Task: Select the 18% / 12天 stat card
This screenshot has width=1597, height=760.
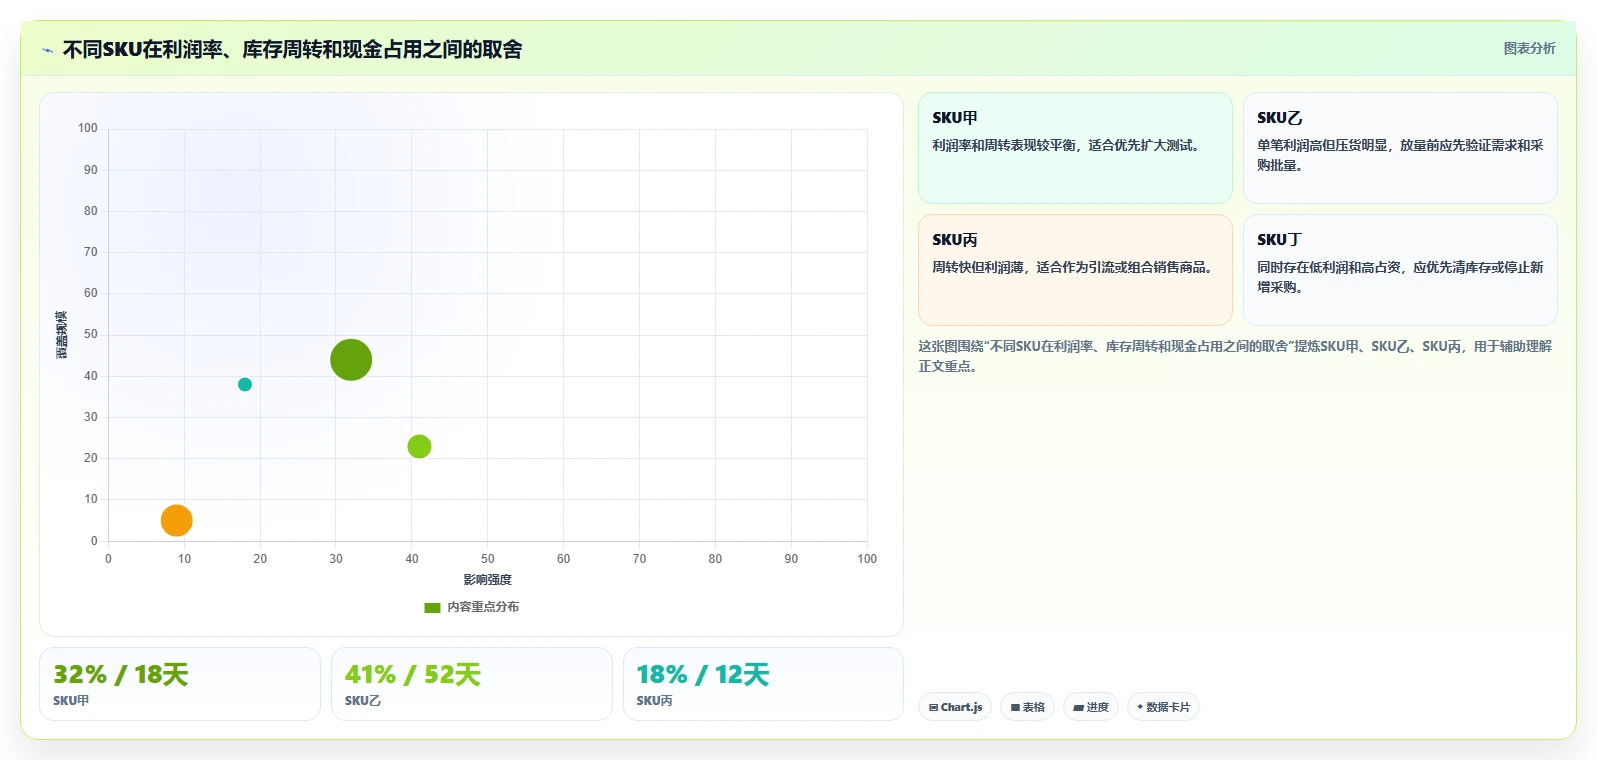Action: point(763,684)
